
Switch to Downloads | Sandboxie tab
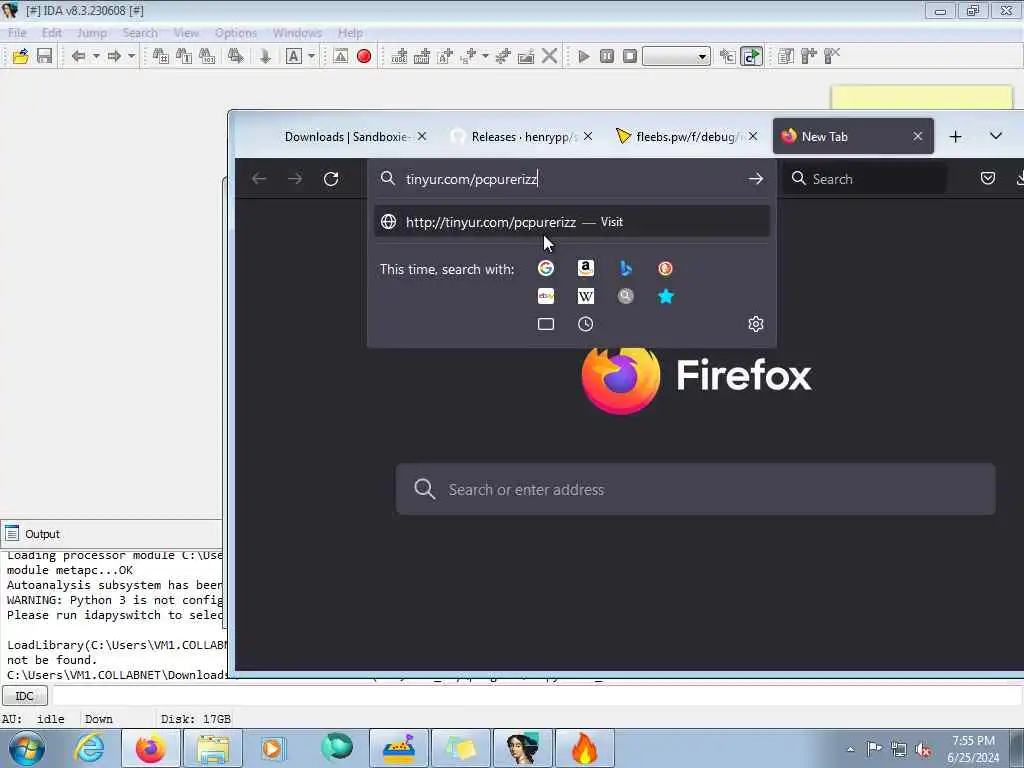tap(346, 136)
